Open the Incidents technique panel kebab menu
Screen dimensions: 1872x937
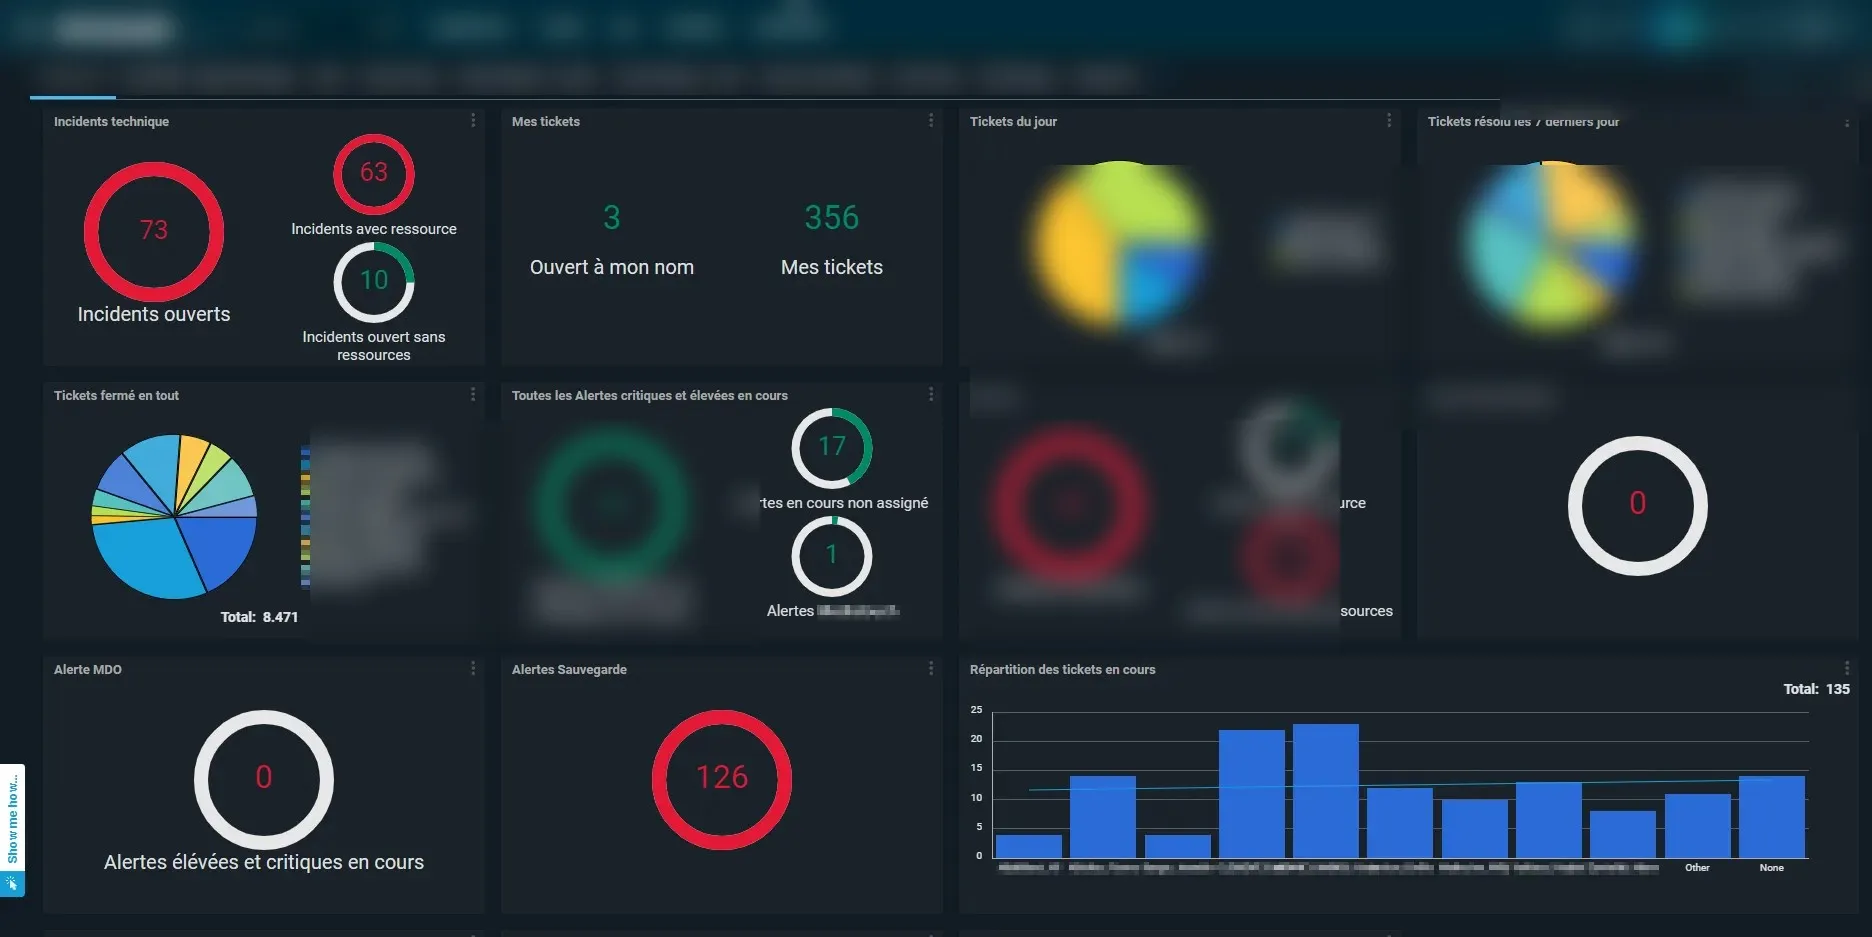click(x=473, y=120)
